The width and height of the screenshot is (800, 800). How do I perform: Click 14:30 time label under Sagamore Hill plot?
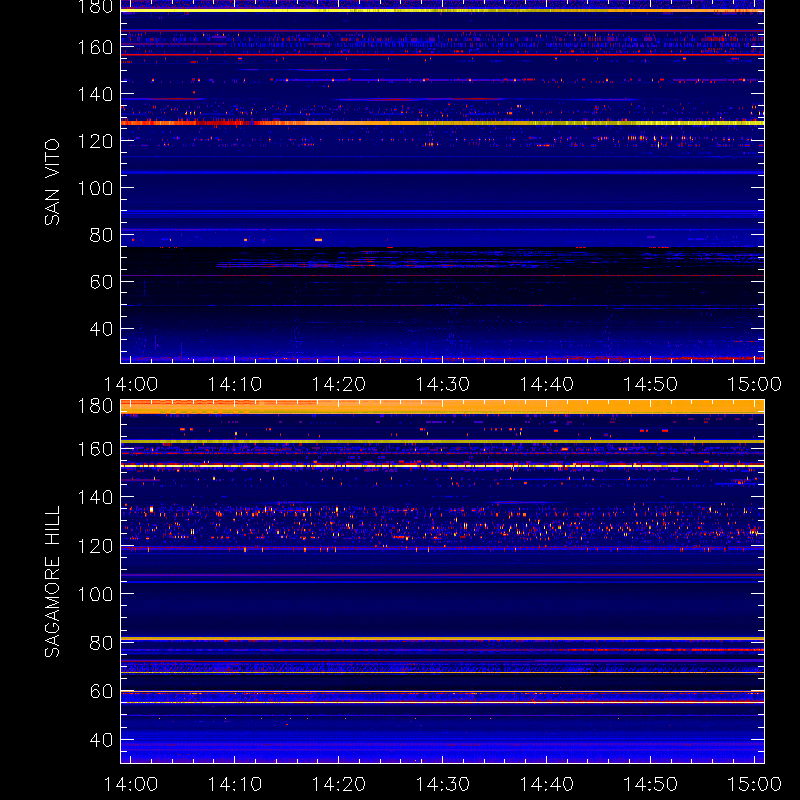click(443, 784)
